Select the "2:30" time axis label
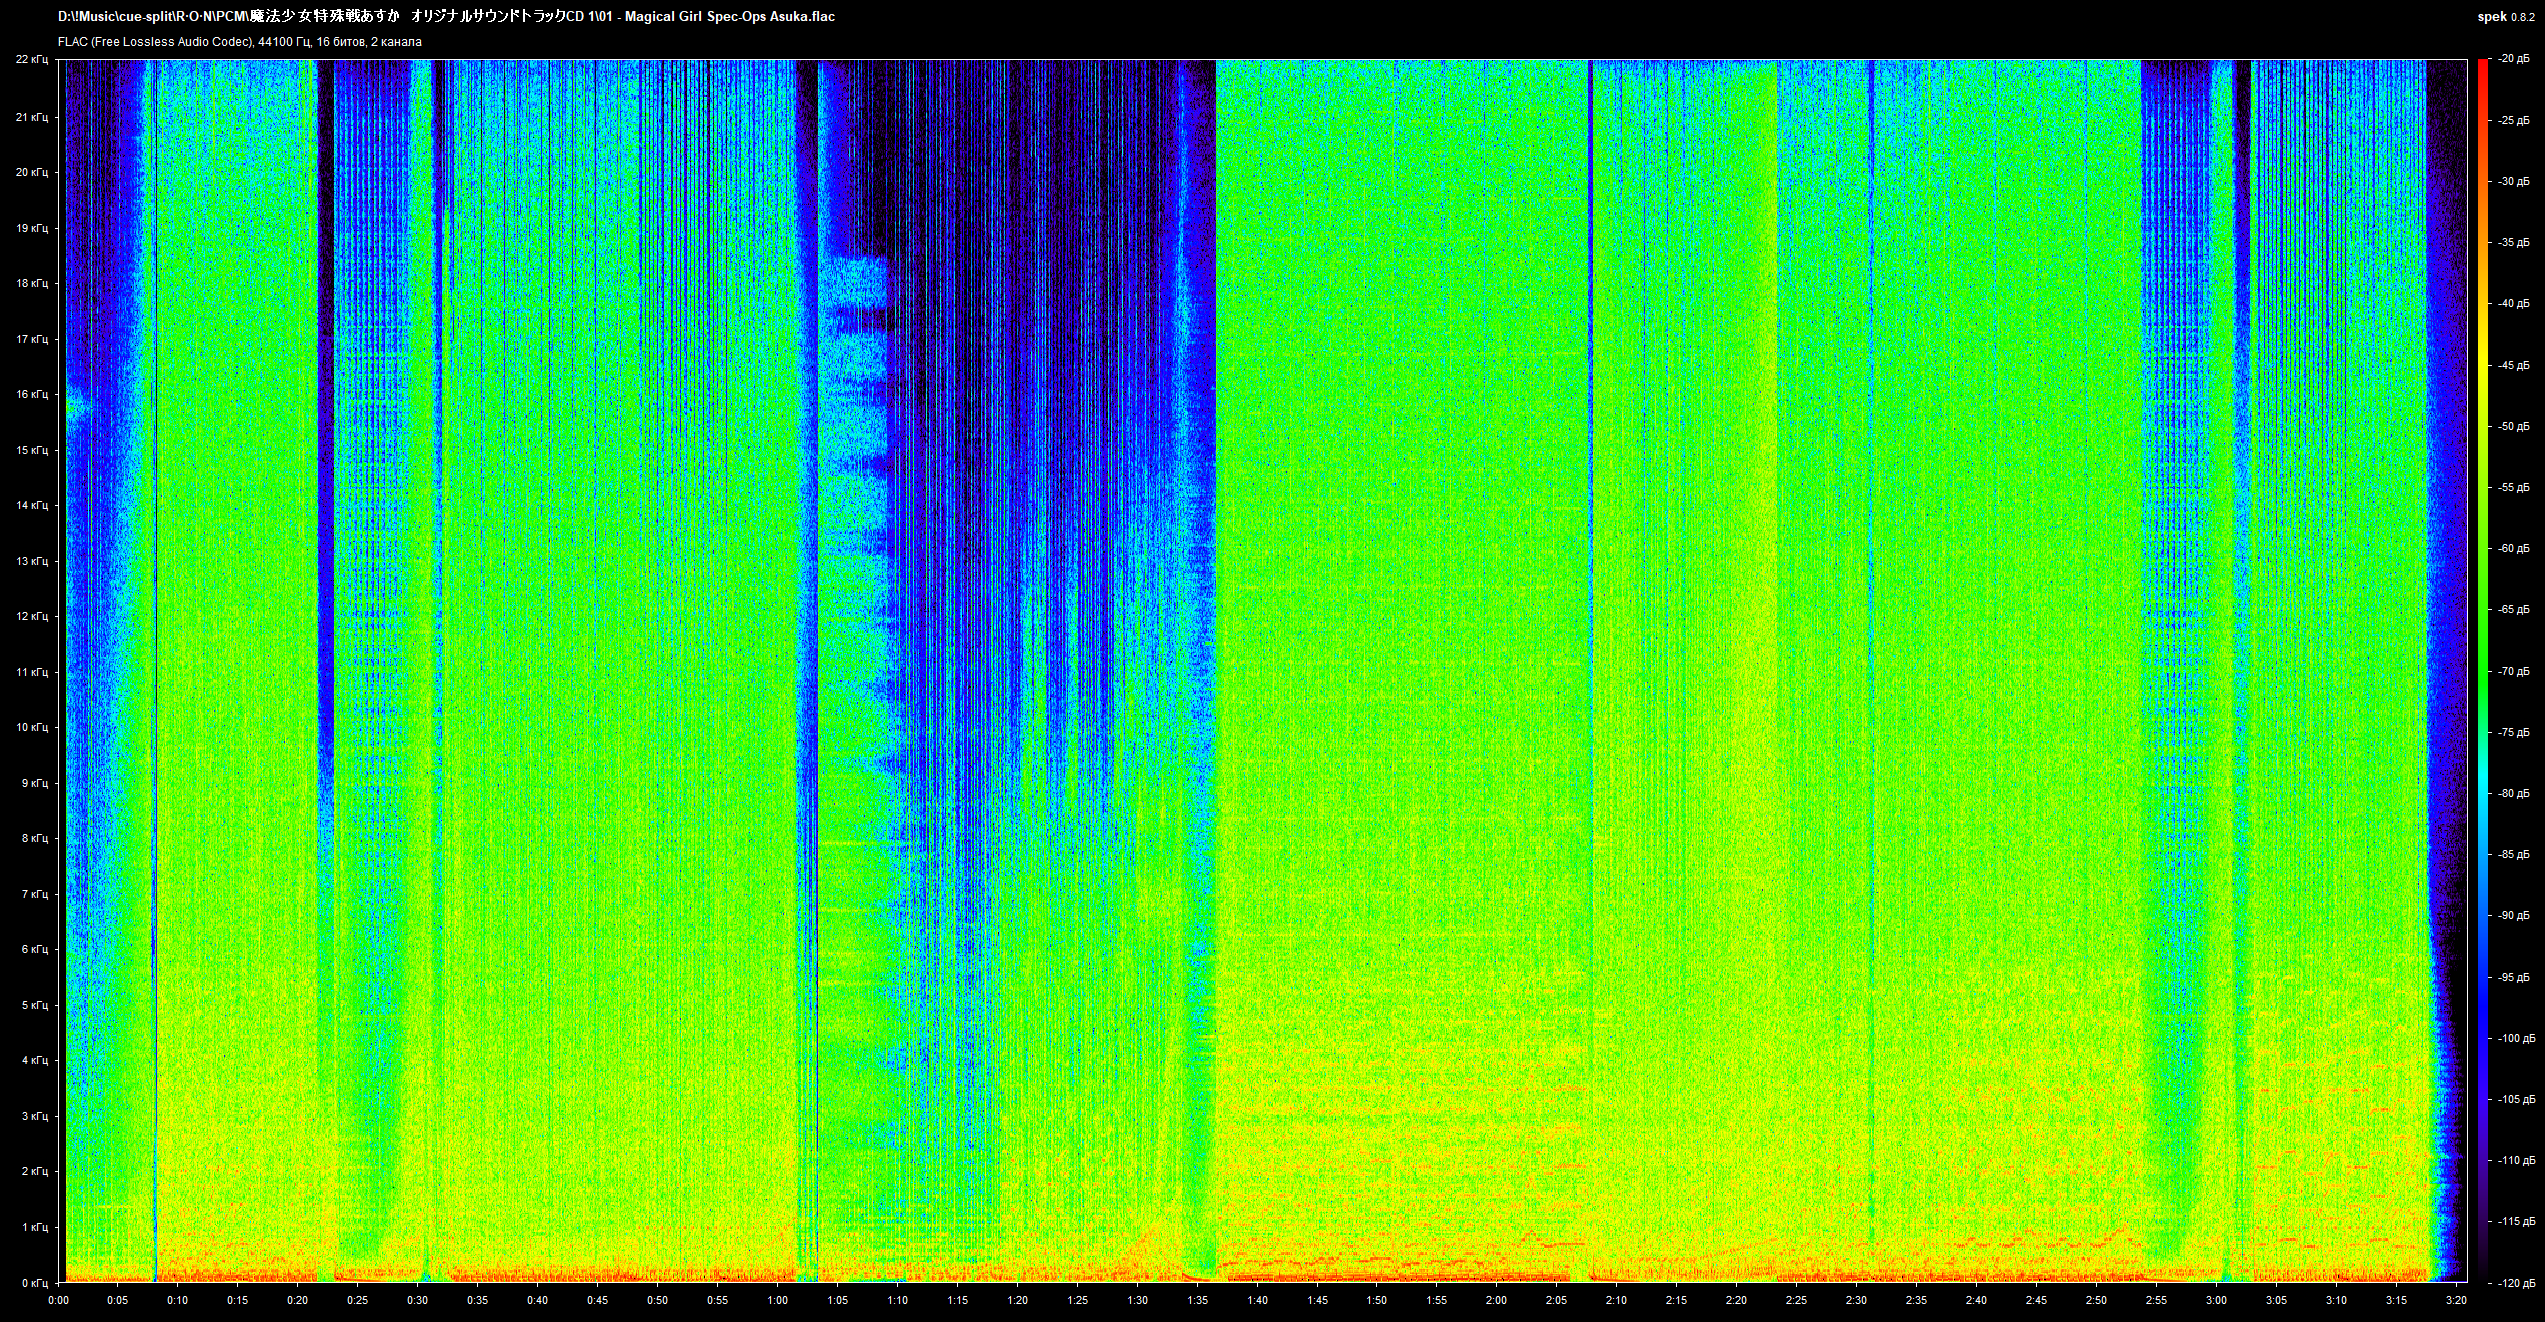This screenshot has height=1322, width=2545. tap(1856, 1300)
